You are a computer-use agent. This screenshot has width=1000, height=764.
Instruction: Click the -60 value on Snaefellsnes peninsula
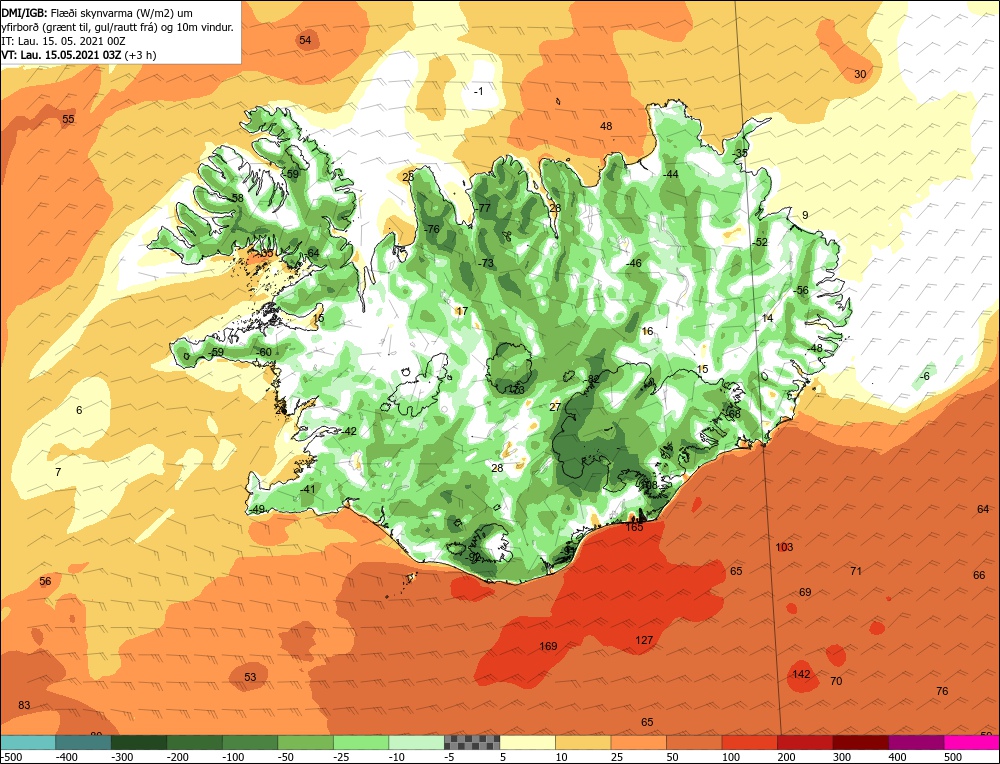tap(263, 352)
